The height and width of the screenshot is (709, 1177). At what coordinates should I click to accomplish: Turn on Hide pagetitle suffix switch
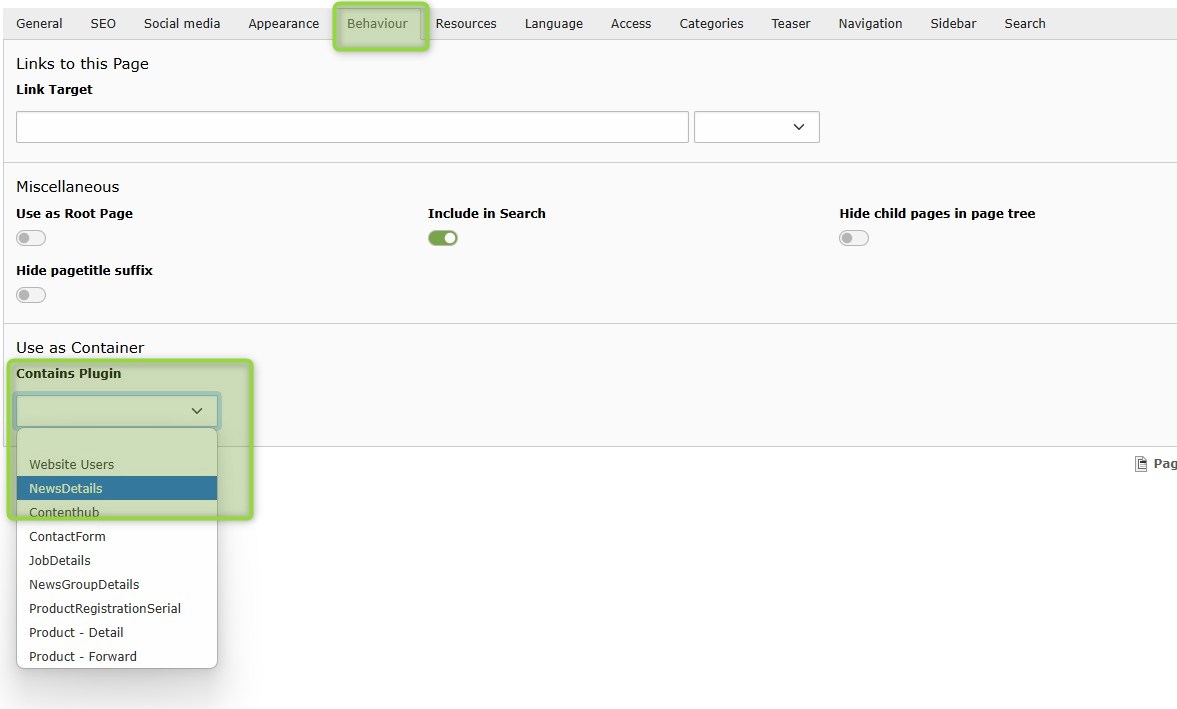pos(31,295)
